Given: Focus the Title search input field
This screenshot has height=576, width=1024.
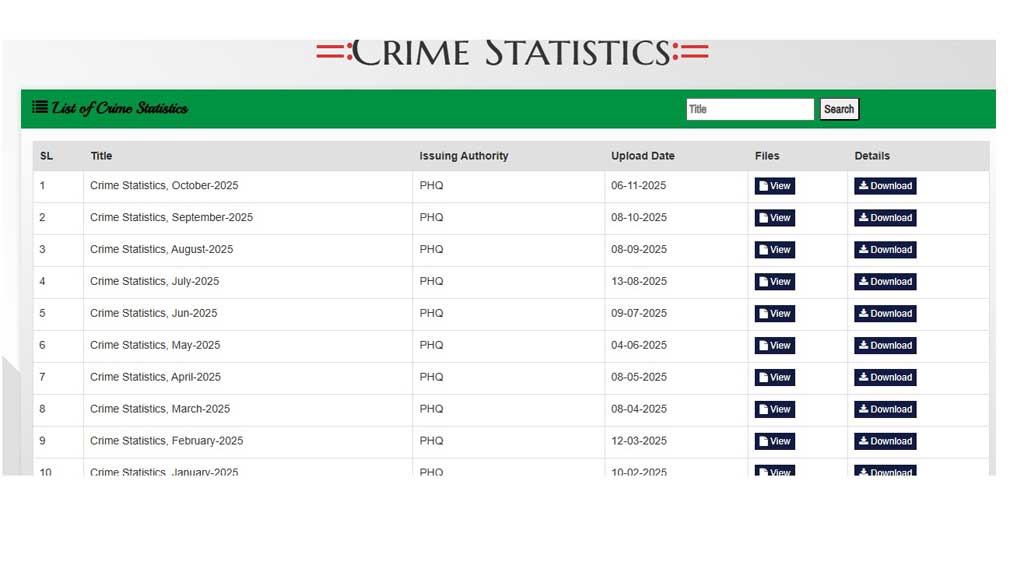Looking at the screenshot, I should (x=749, y=109).
